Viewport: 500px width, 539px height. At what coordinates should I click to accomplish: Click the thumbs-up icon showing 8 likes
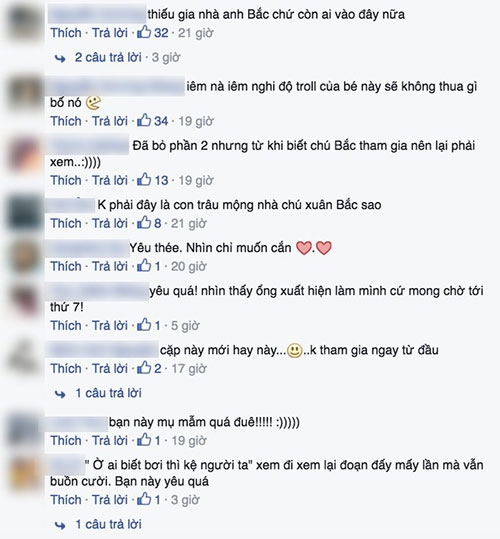point(144,222)
